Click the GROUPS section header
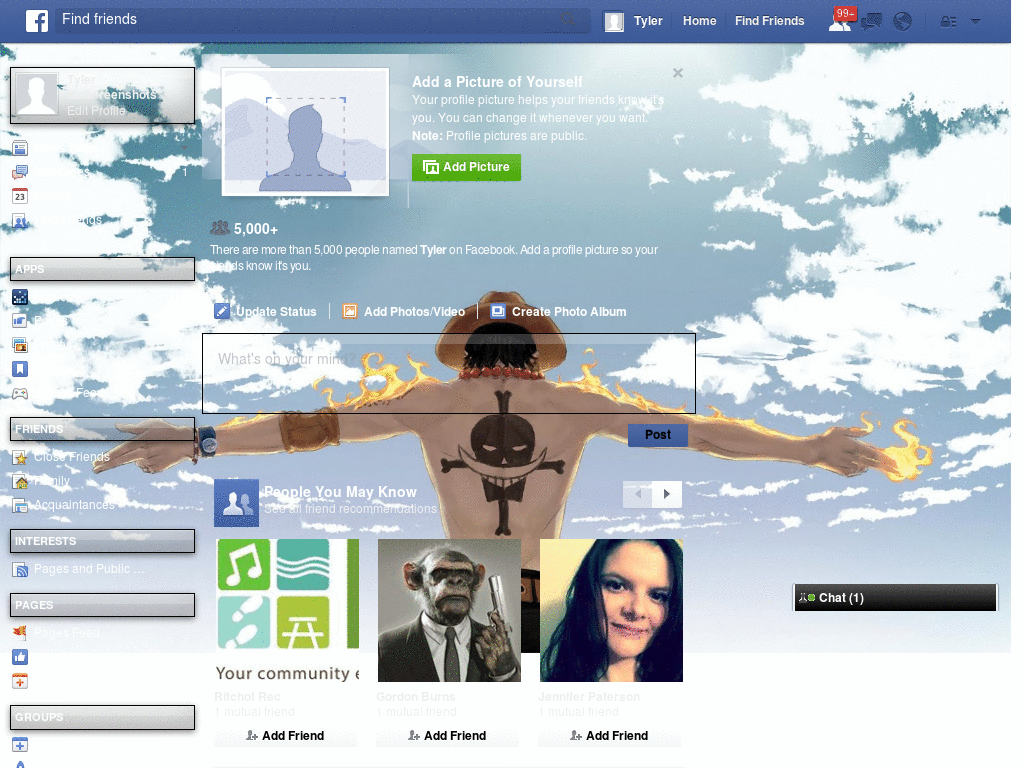Viewport: 1024px width, 768px height. click(103, 717)
